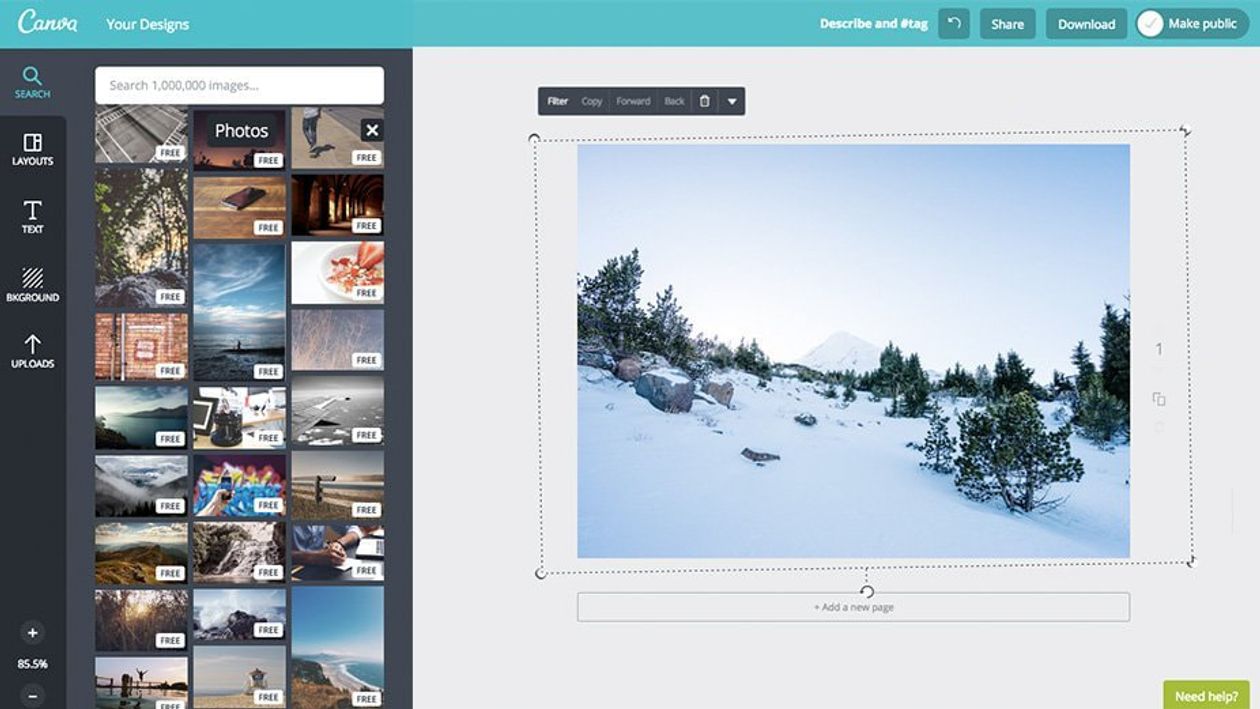
Task: Click the copy page icon
Action: tap(1159, 399)
